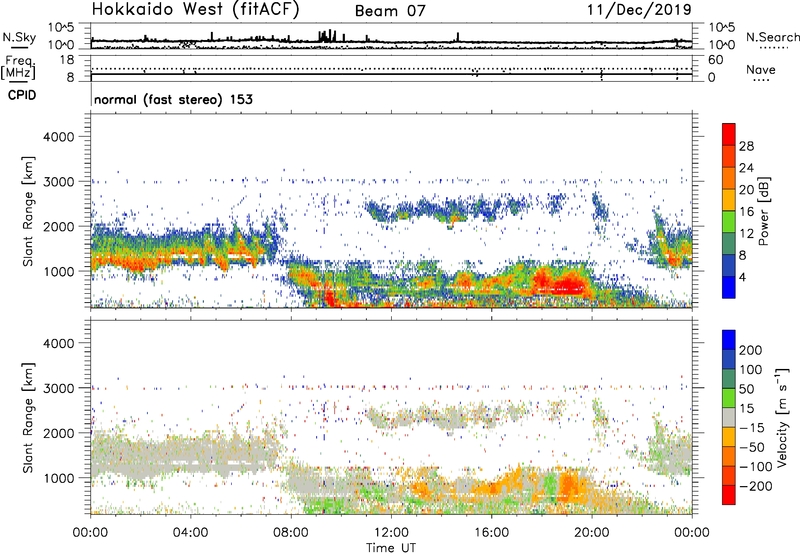This screenshot has width=800, height=554.
Task: Pick the blue top segment of velocity colorbar
Action: point(729,340)
